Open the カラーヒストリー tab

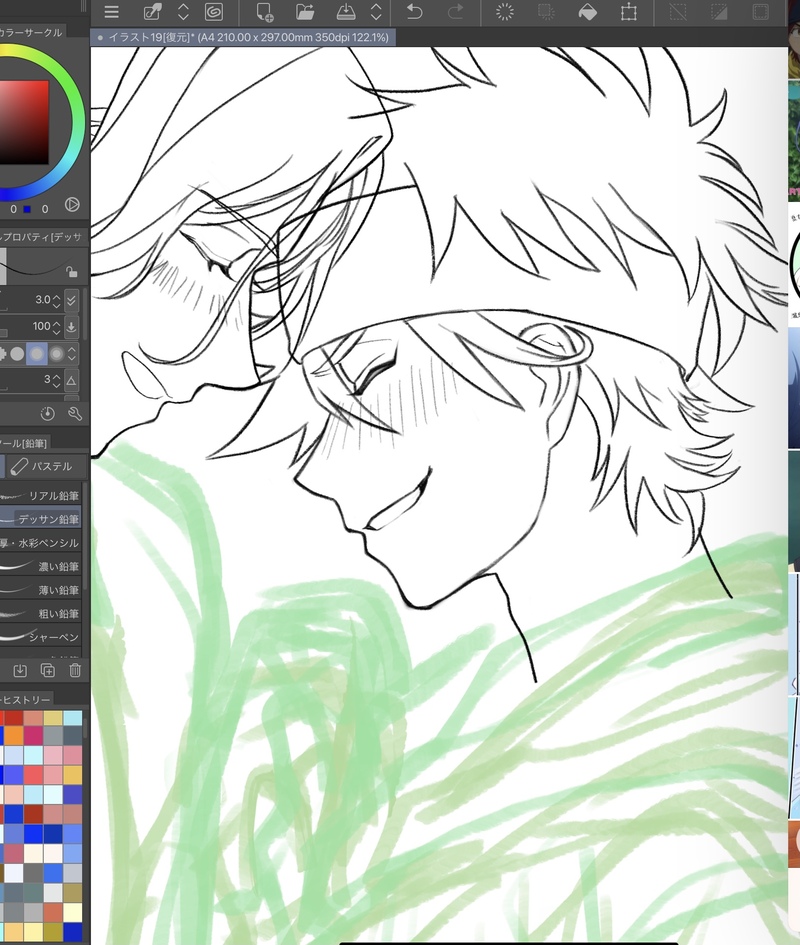click(25, 700)
